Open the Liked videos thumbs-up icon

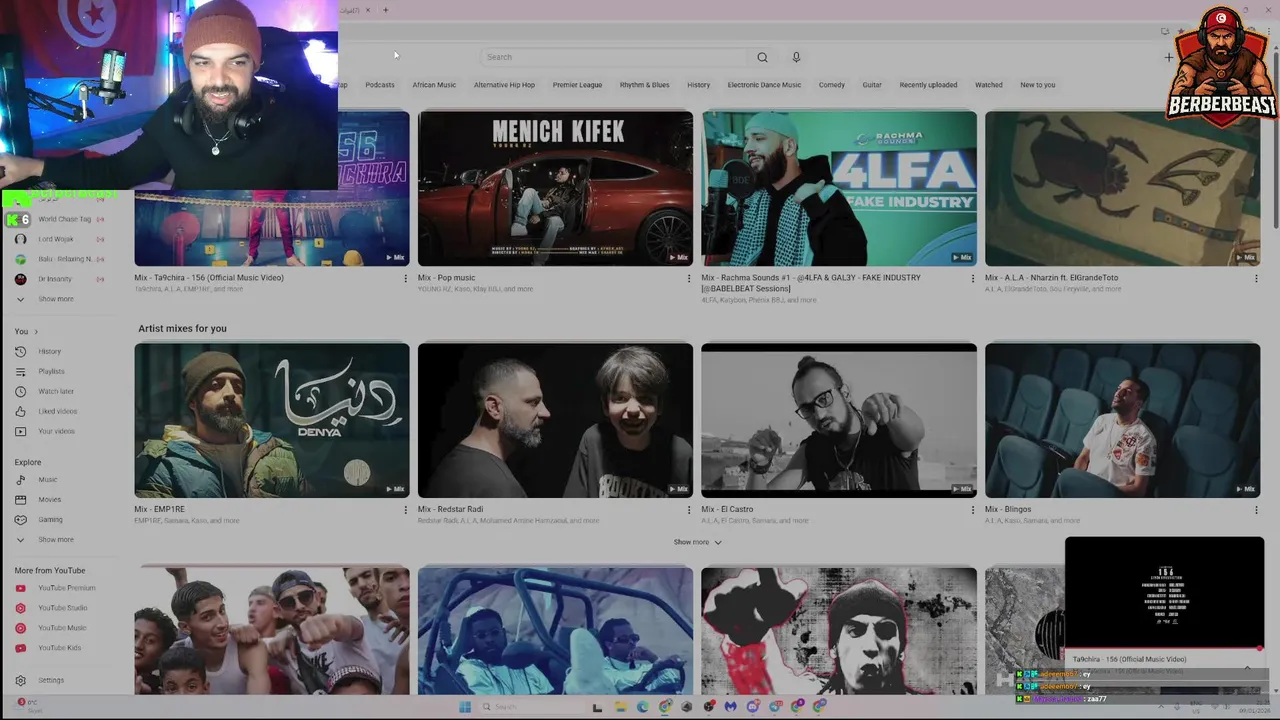pyautogui.click(x=20, y=411)
